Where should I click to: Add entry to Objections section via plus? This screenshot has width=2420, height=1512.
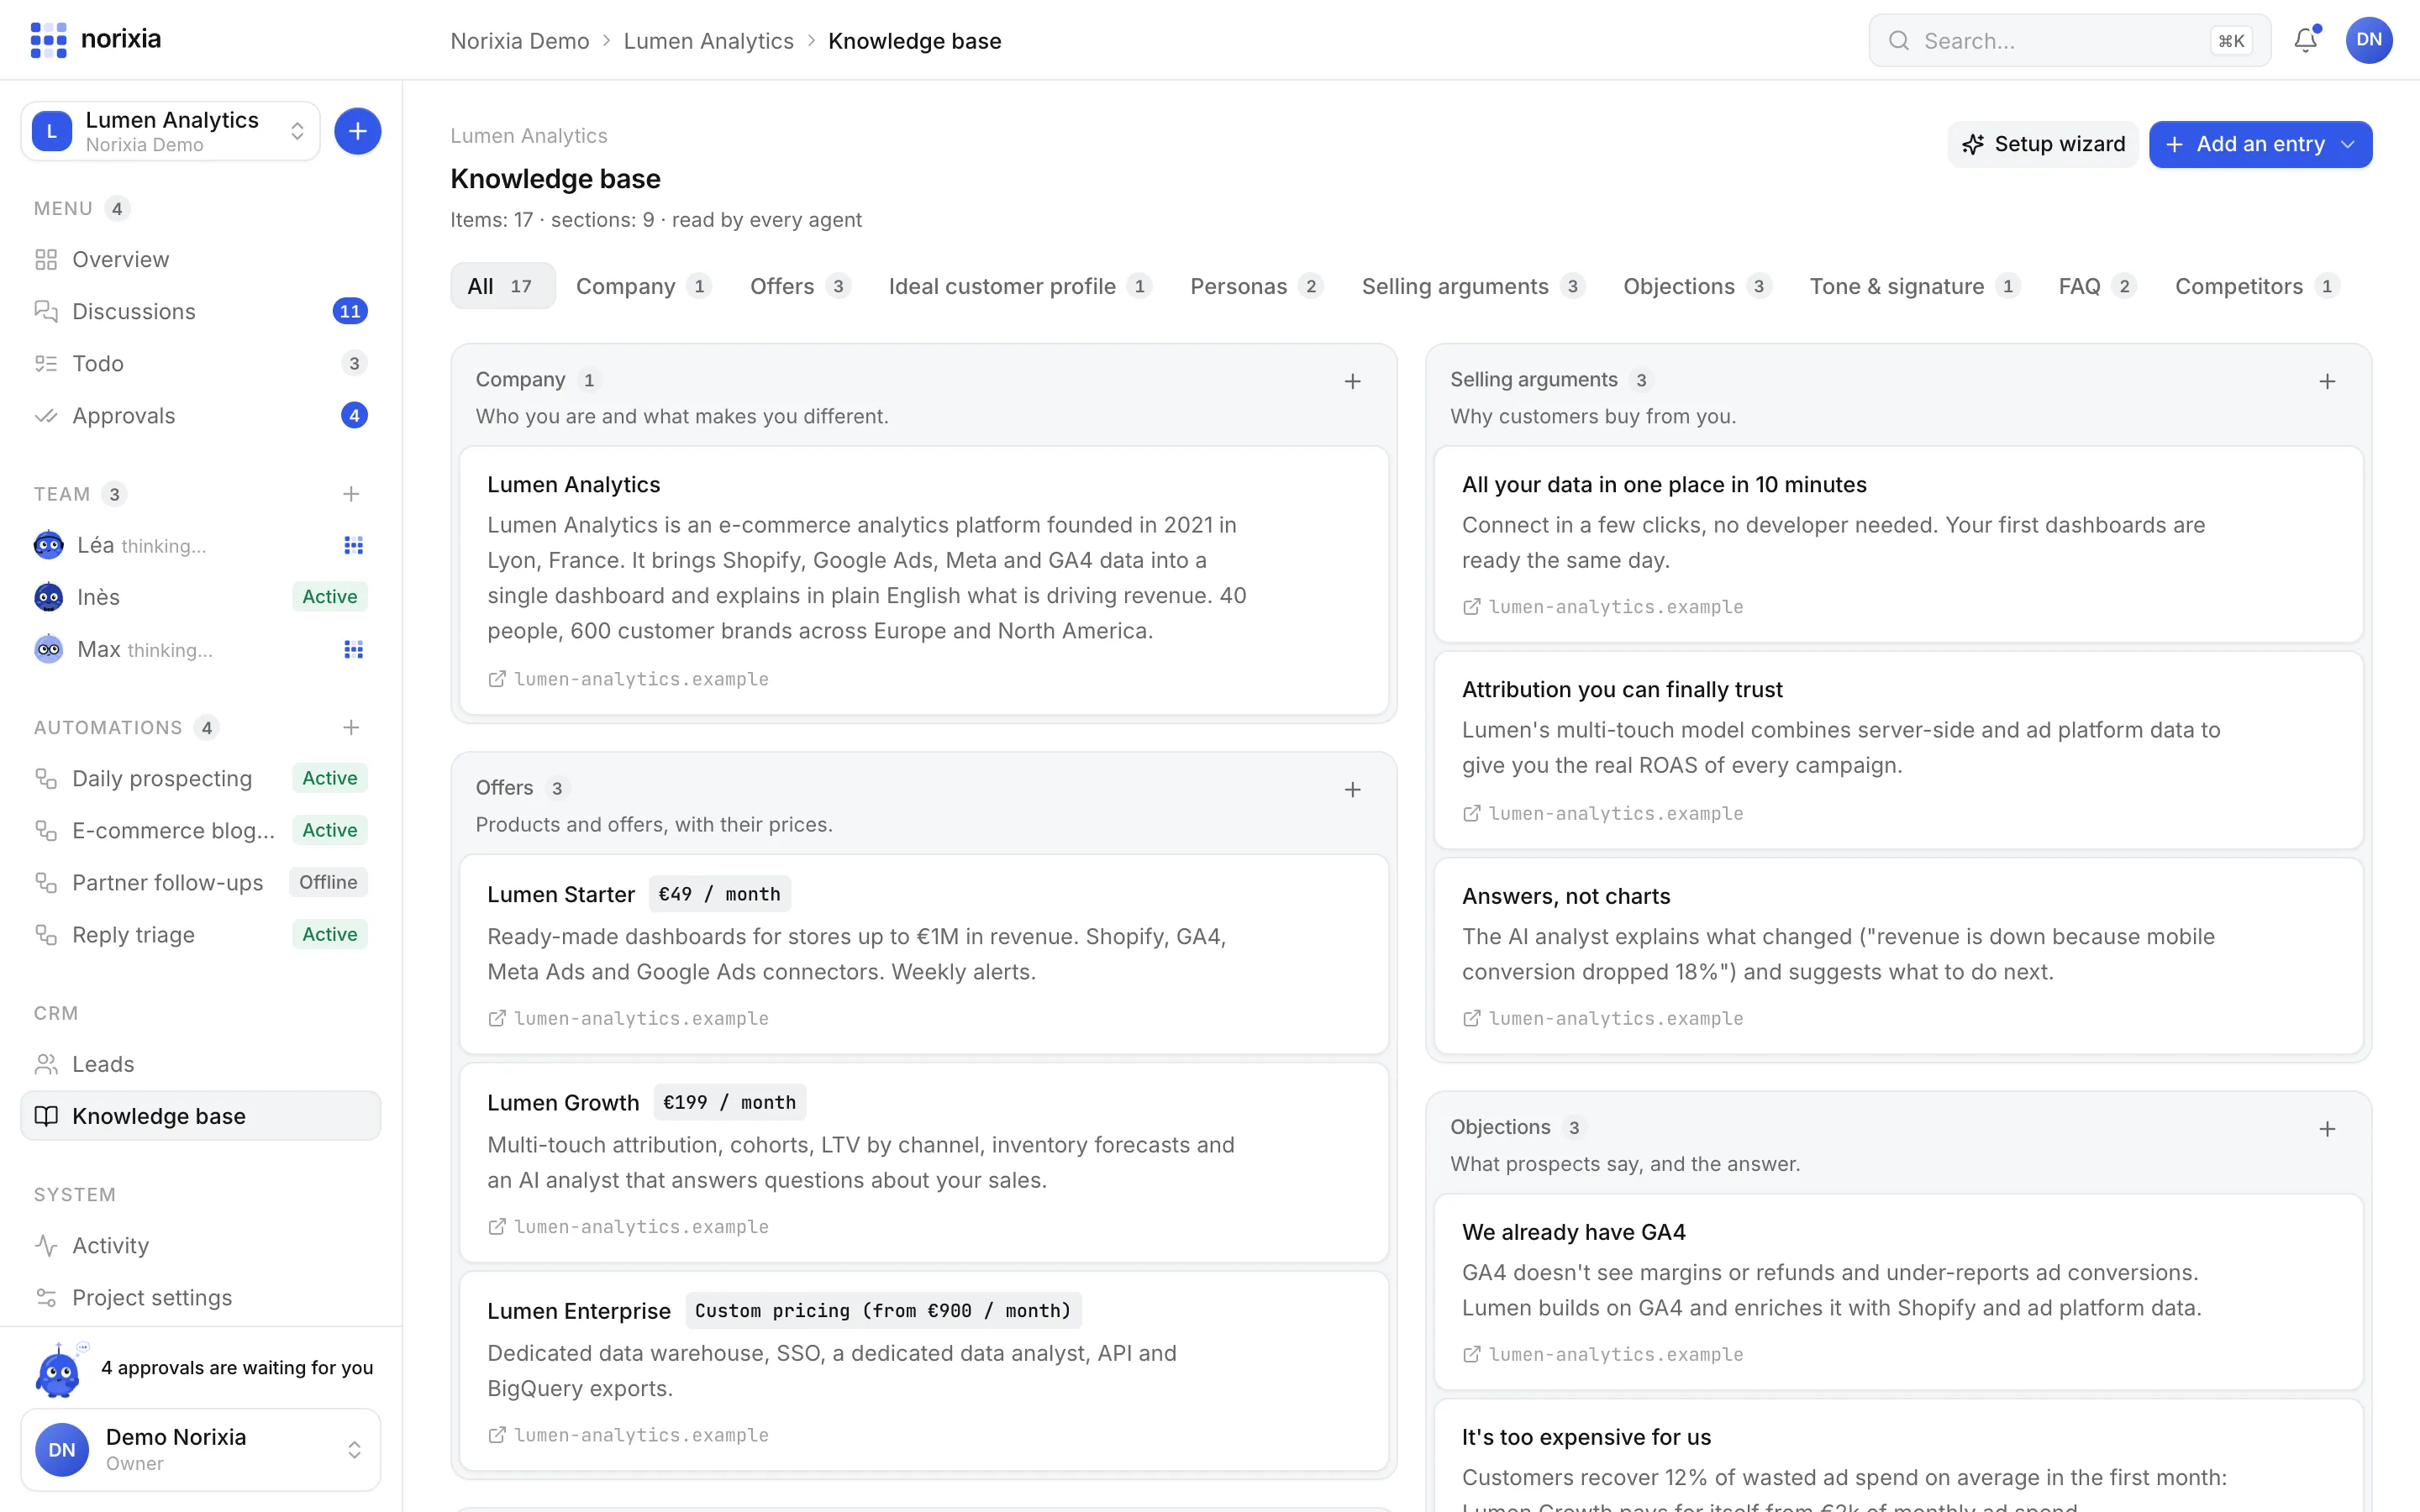[x=2327, y=1129]
